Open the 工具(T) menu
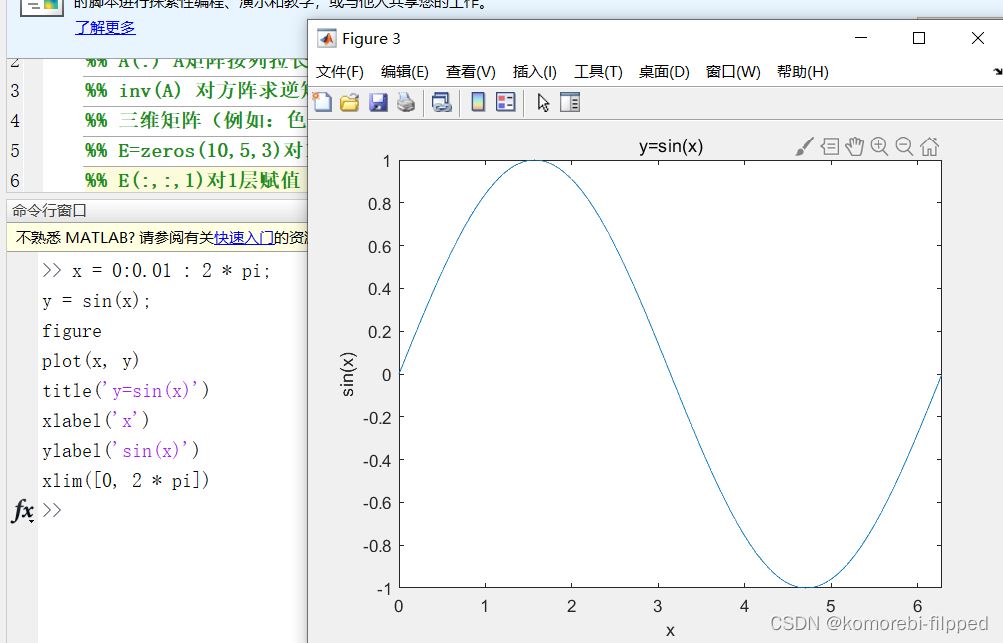This screenshot has height=643, width=1003. [x=598, y=72]
